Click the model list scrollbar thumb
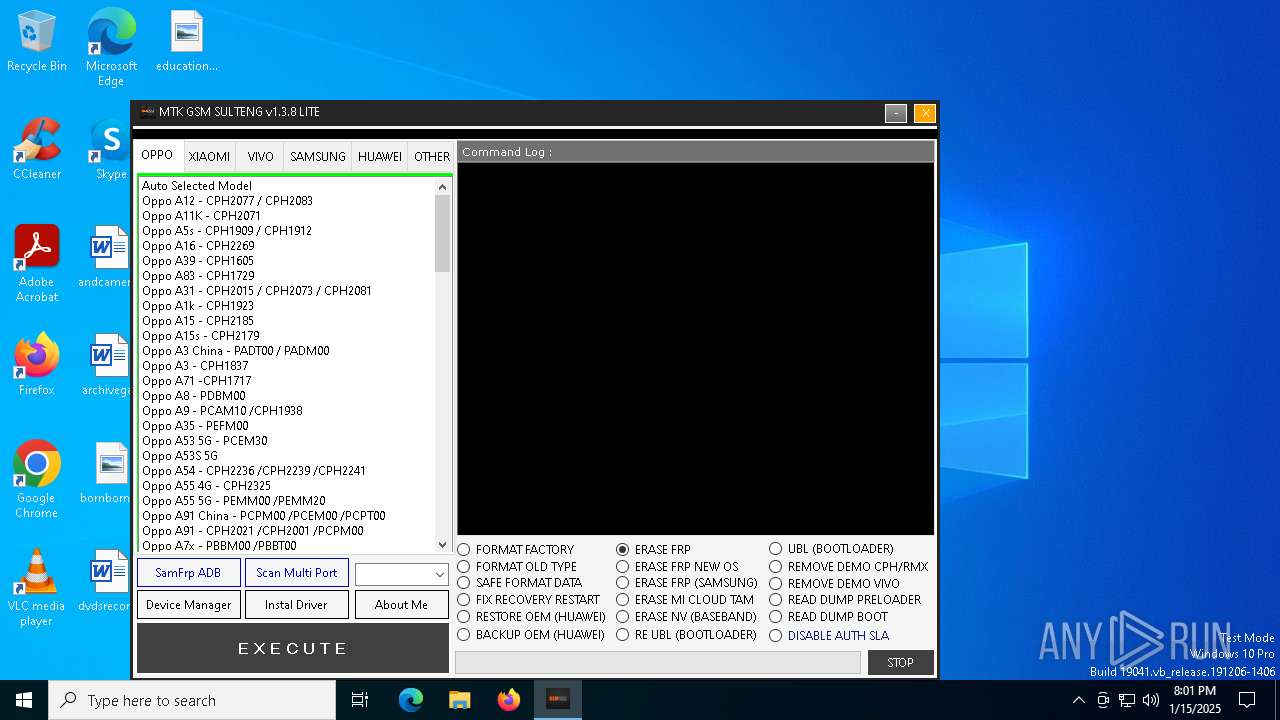Image resolution: width=1280 pixels, height=720 pixels. pyautogui.click(x=443, y=233)
